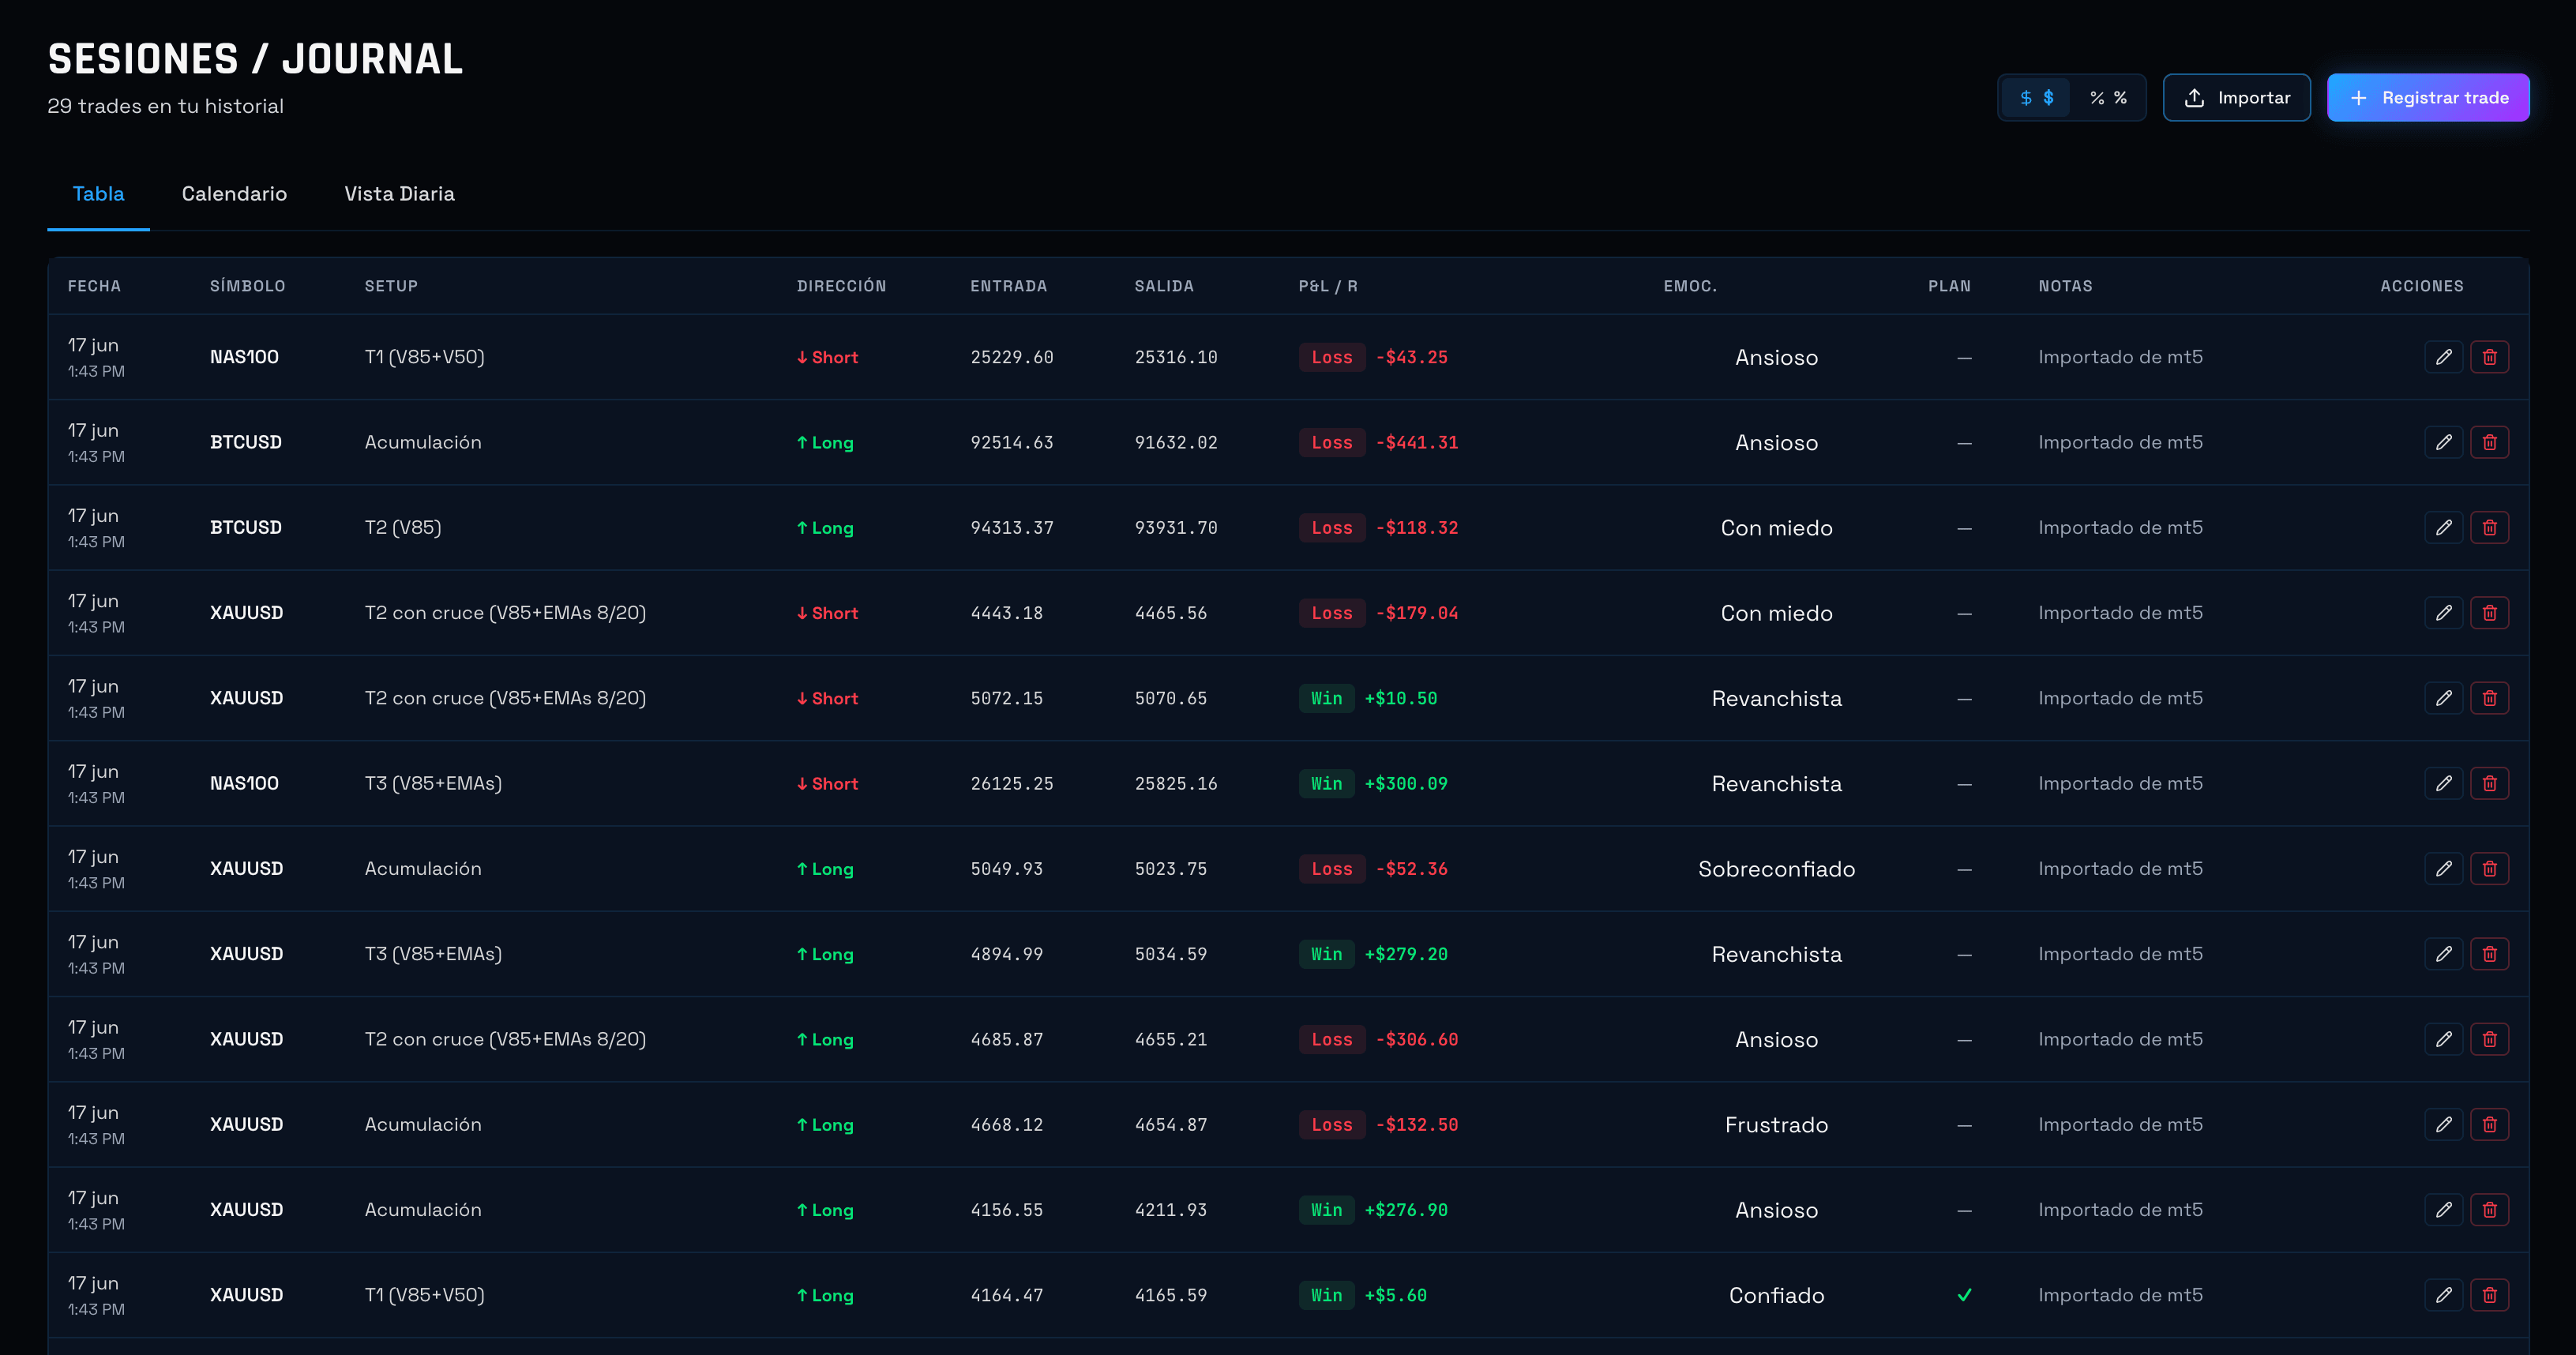Delete the NAS100 T1 (V85+V50) trade

coord(2489,357)
